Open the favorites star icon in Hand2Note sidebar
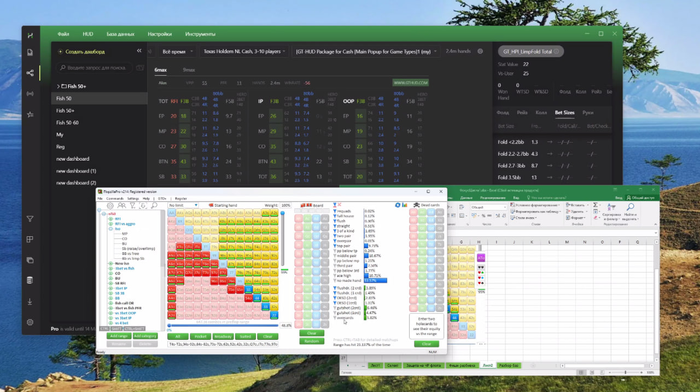The width and height of the screenshot is (700, 392). tap(30, 115)
